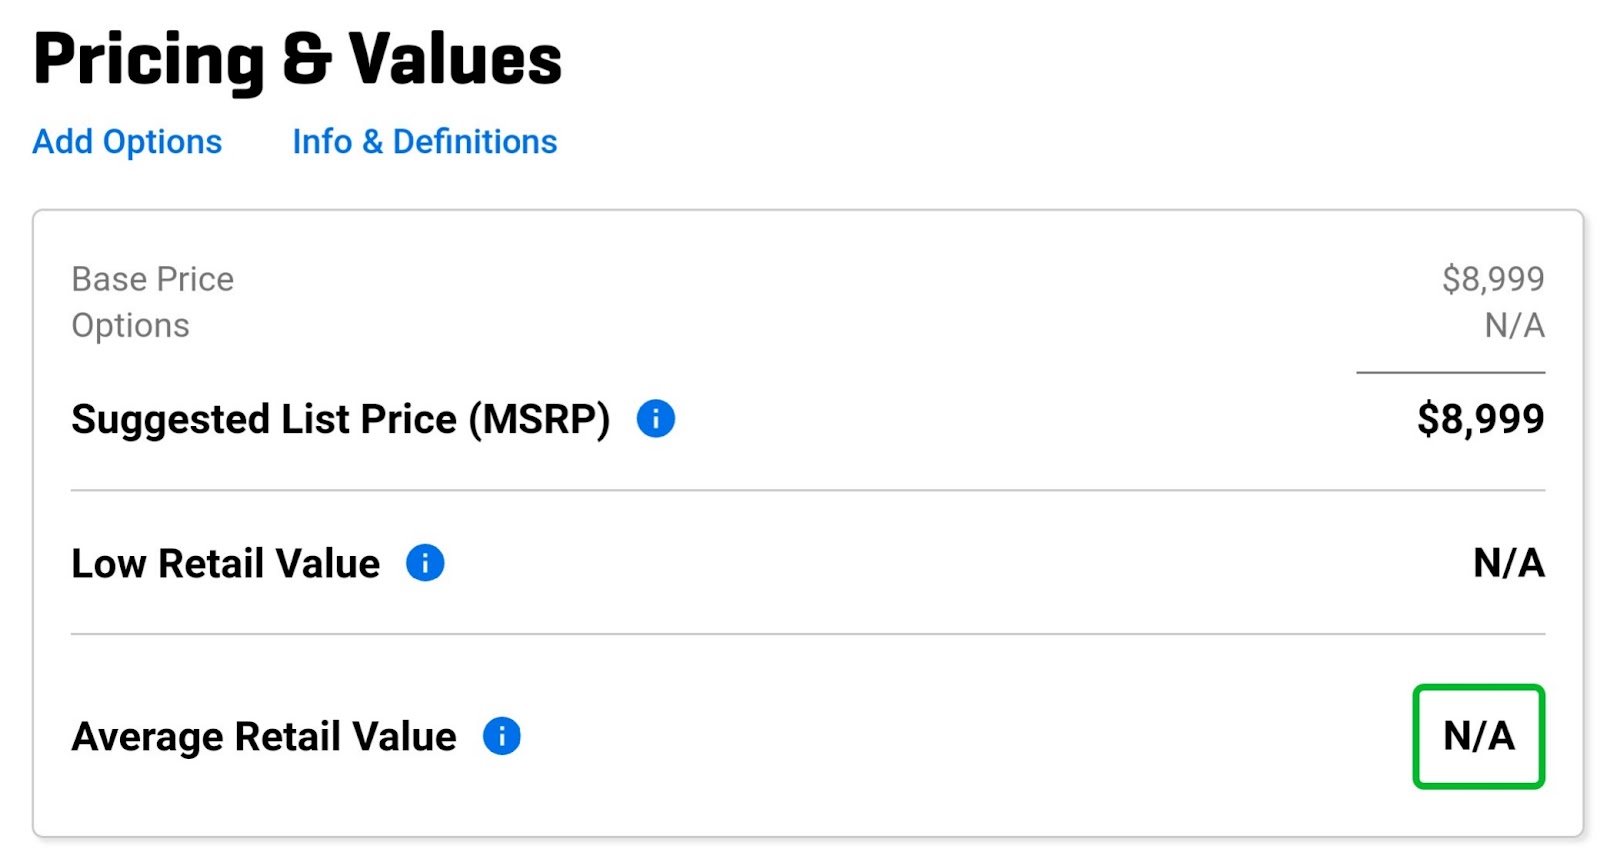
Task: Click the Options N/A value
Action: pos(1515,326)
